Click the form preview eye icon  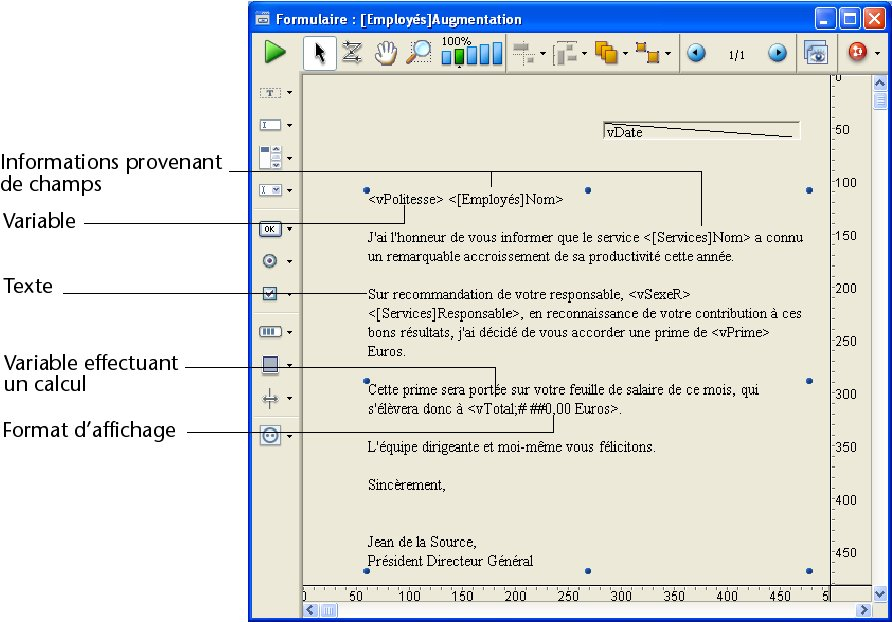coord(816,53)
